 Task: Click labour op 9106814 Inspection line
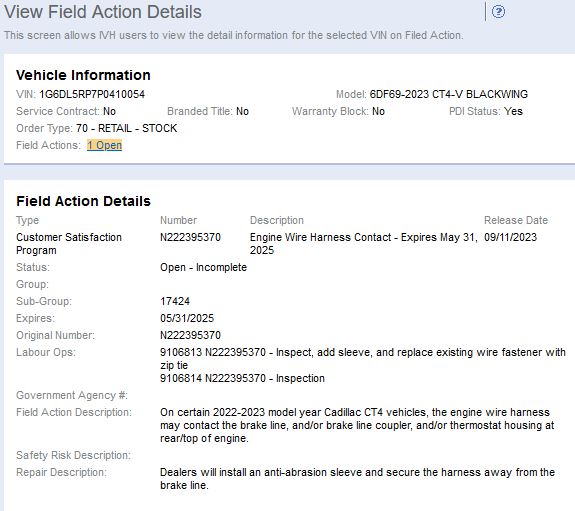tap(242, 378)
